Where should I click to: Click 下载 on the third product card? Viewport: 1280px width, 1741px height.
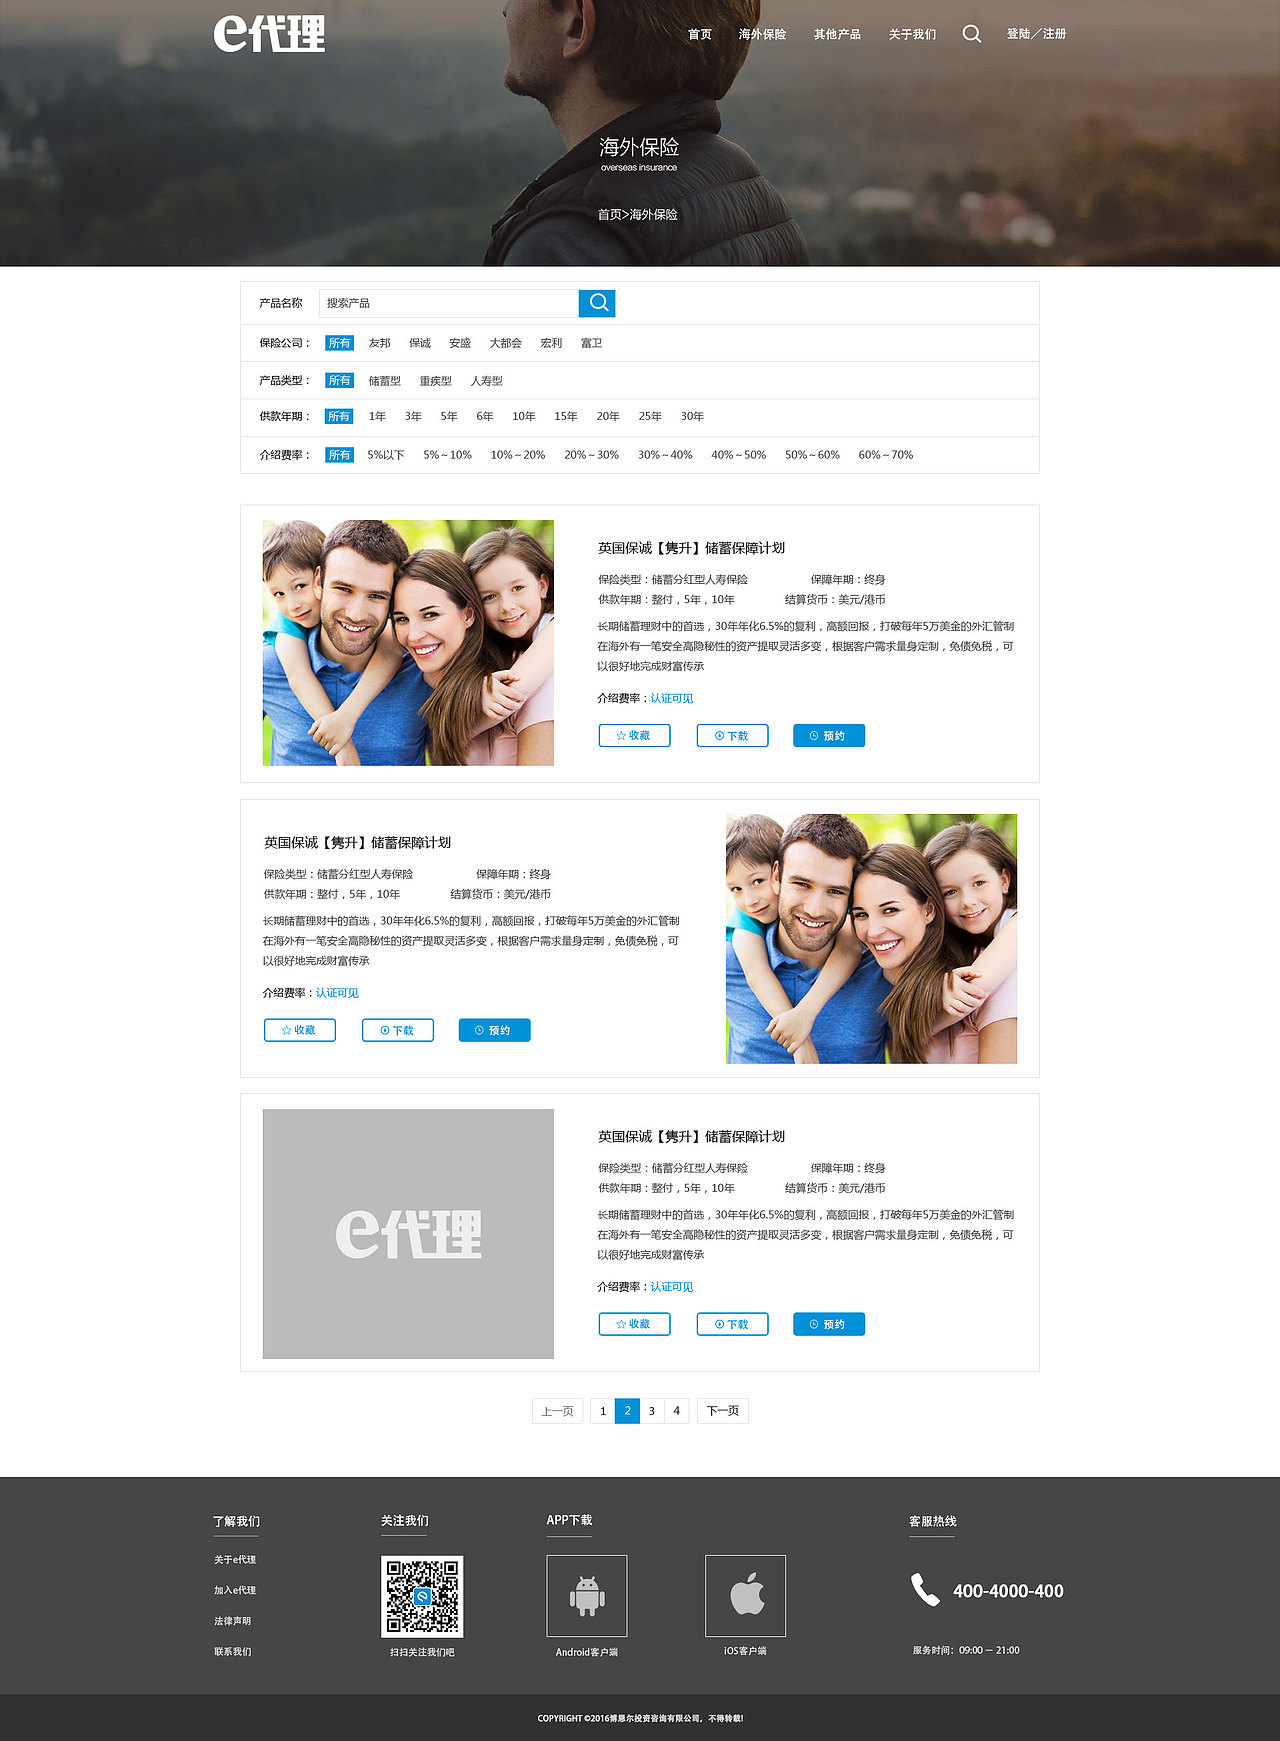click(x=732, y=1324)
